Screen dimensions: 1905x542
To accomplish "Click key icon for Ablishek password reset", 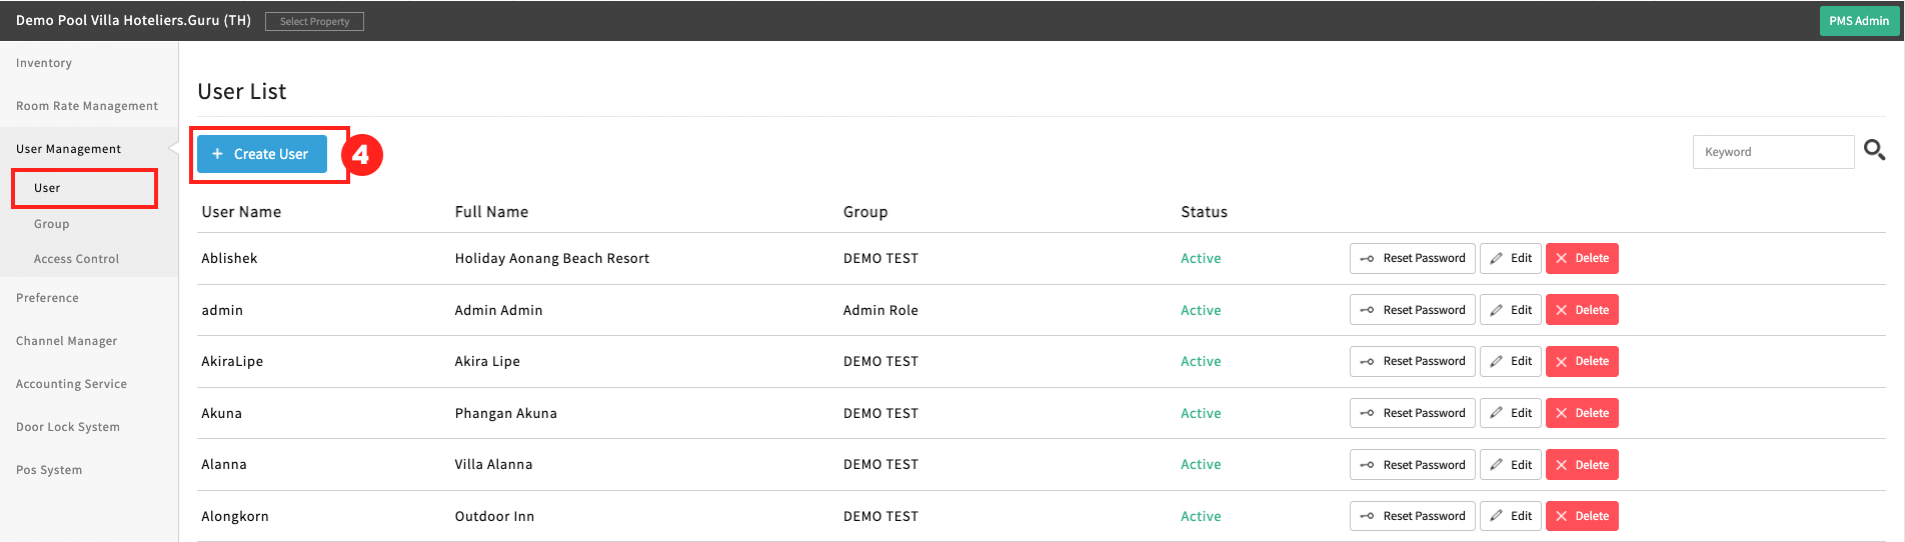I will point(1367,259).
